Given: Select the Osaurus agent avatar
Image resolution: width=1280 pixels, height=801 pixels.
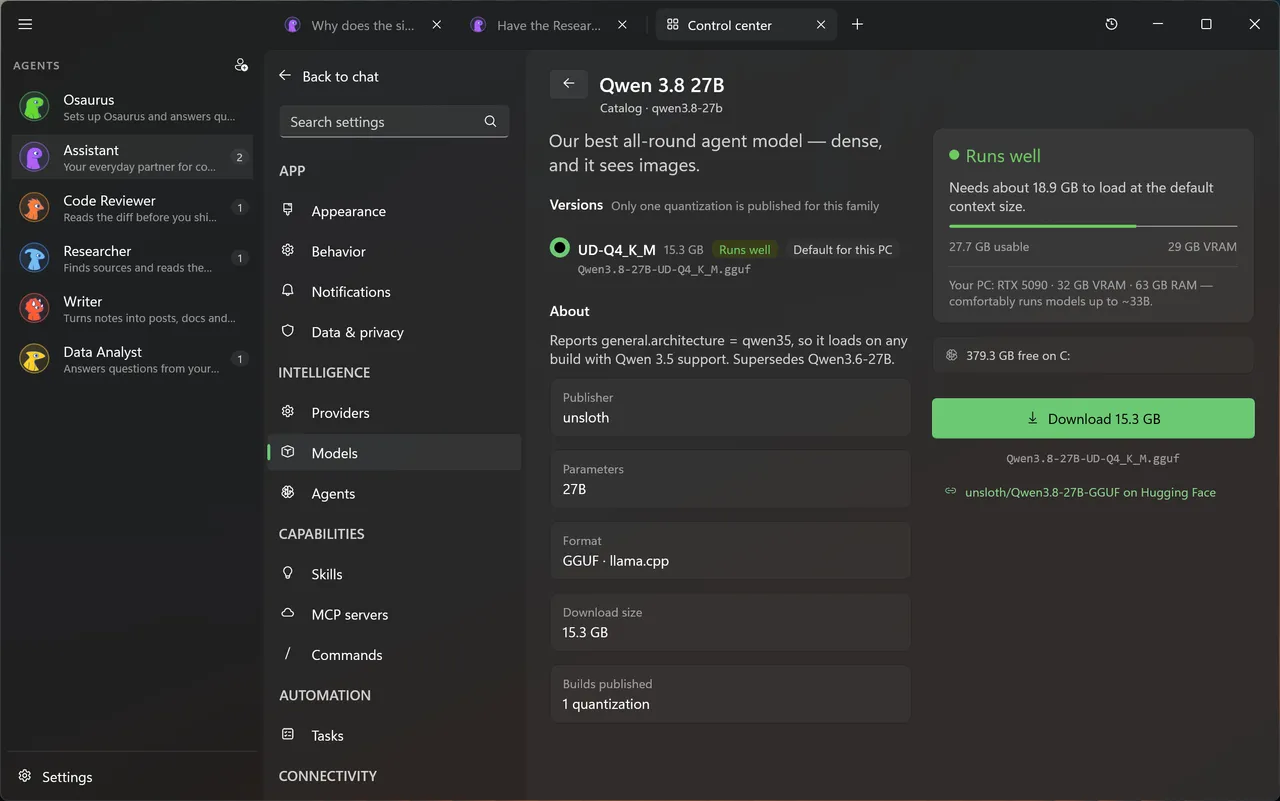Looking at the screenshot, I should point(35,107).
